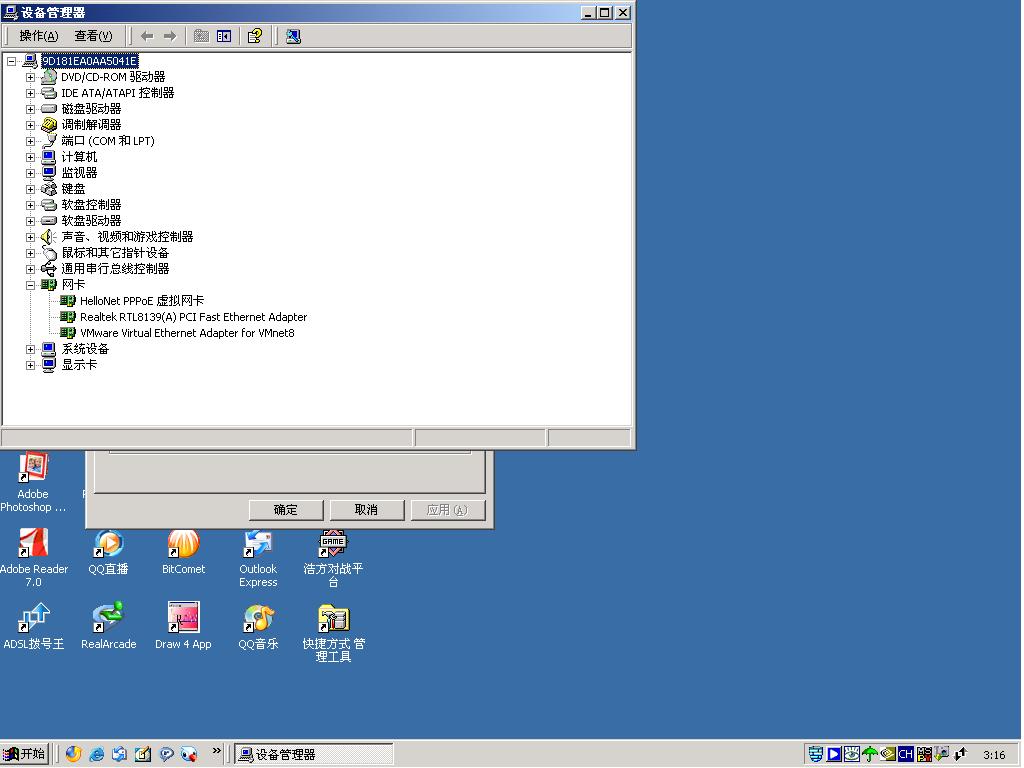This screenshot has height=768, width=1024.
Task: Open 浩方对战平台 desktop shortcut
Action: pos(333,558)
